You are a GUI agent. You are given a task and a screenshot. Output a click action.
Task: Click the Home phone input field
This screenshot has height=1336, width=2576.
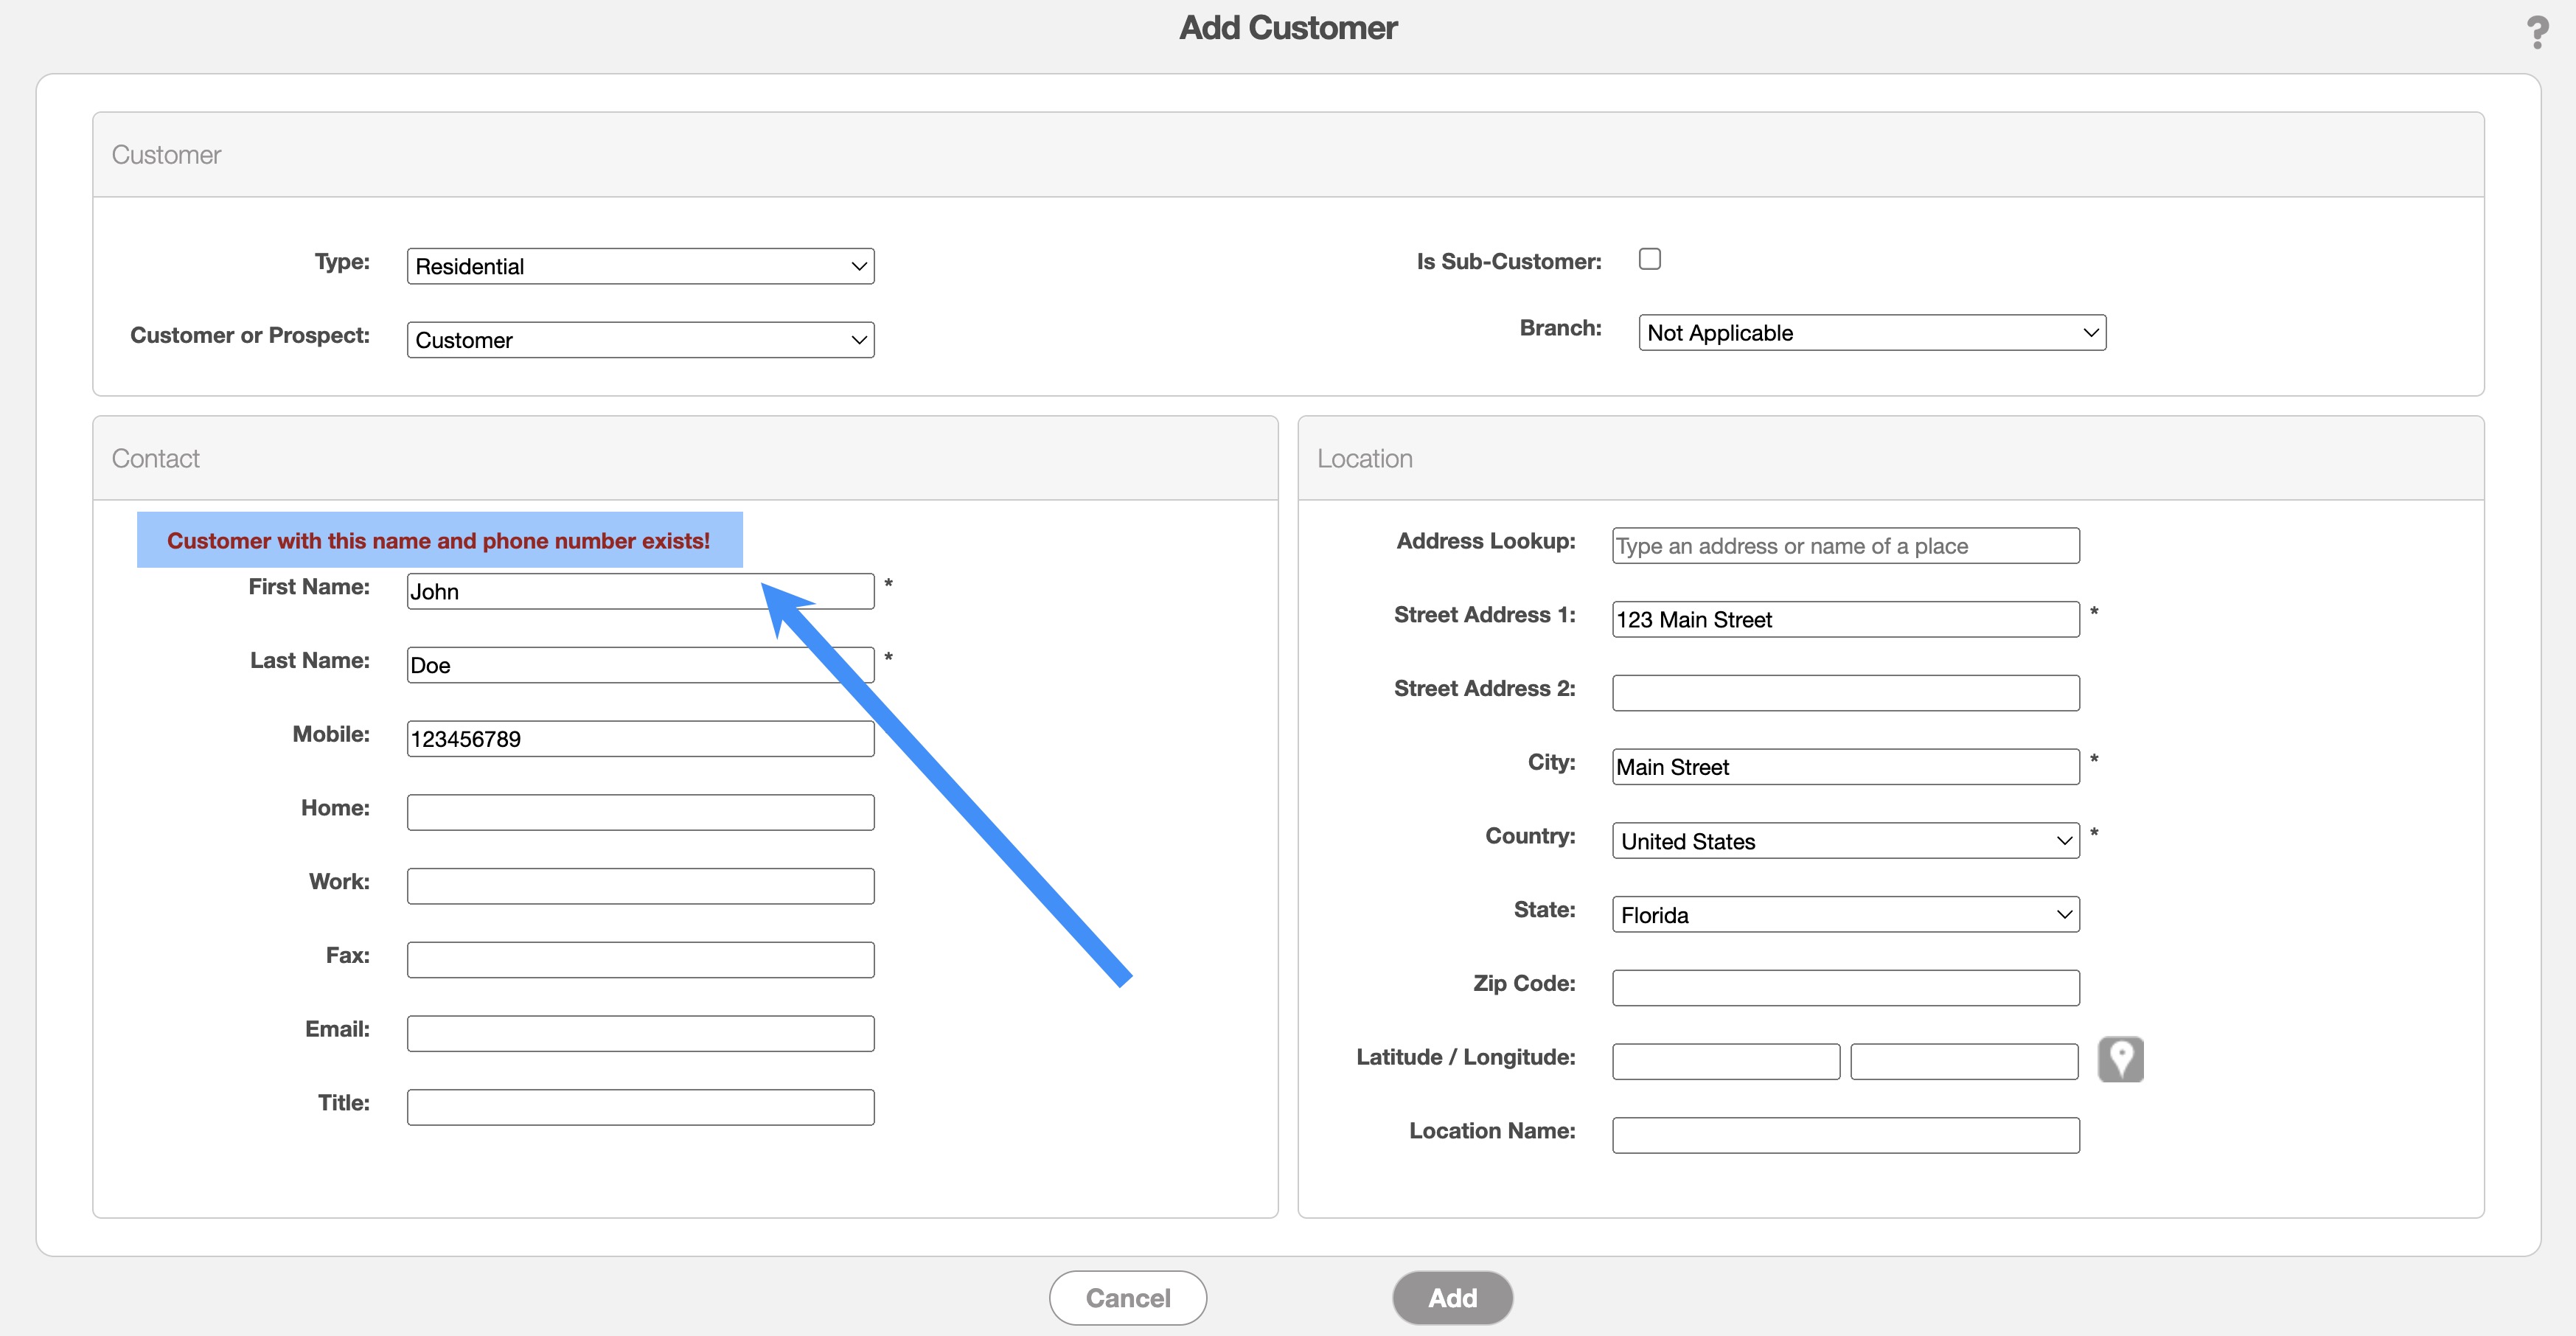tap(640, 813)
